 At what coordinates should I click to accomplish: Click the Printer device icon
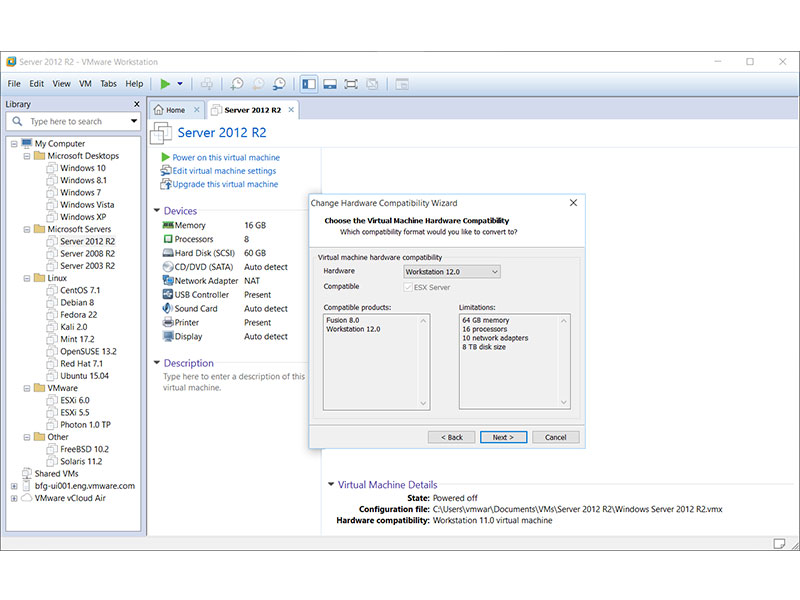tap(168, 322)
